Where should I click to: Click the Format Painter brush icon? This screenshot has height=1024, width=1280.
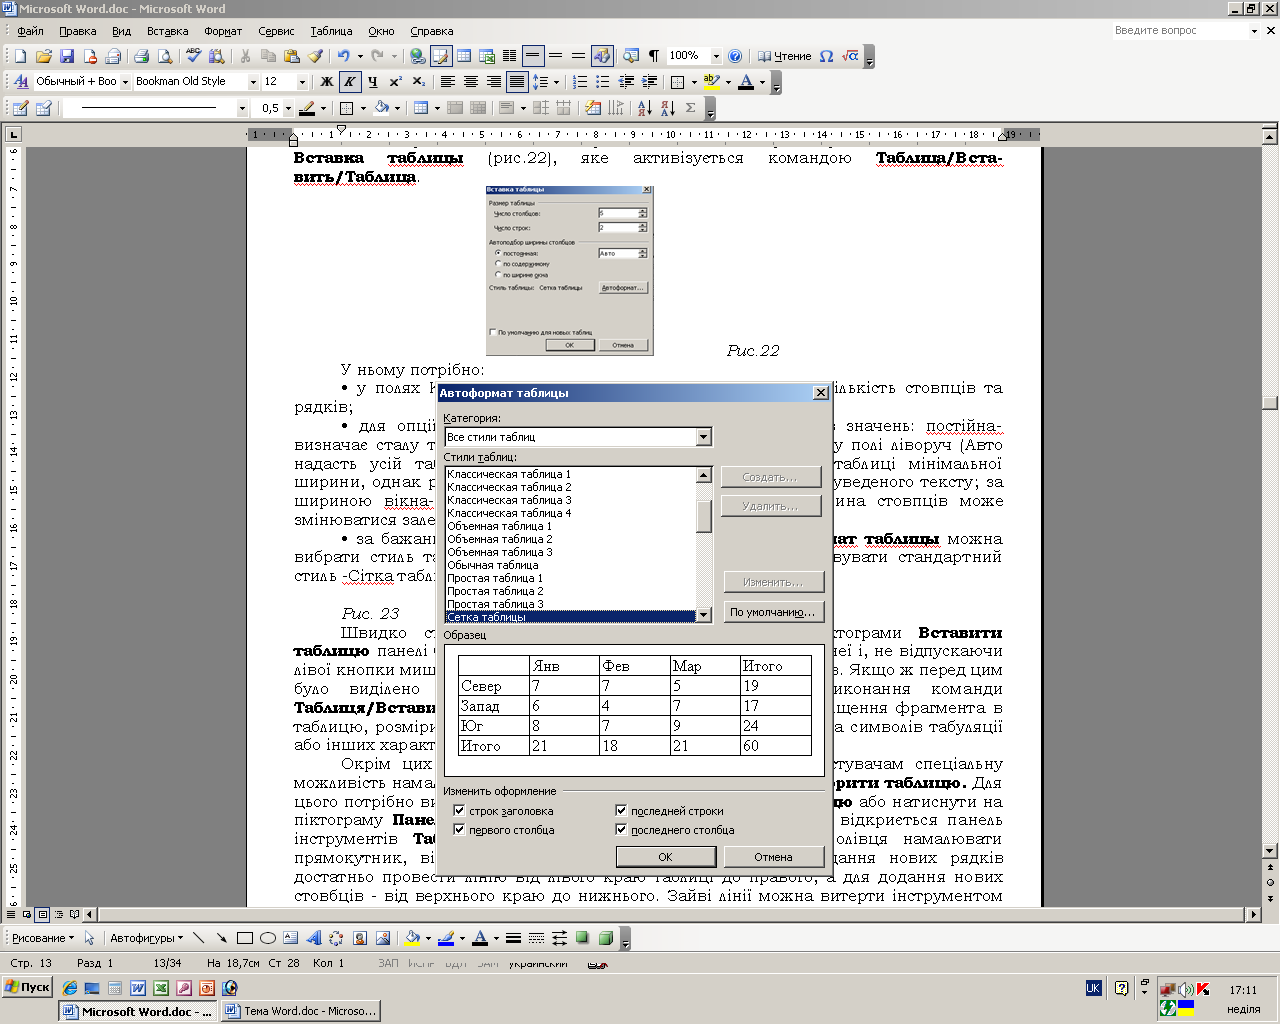[315, 56]
